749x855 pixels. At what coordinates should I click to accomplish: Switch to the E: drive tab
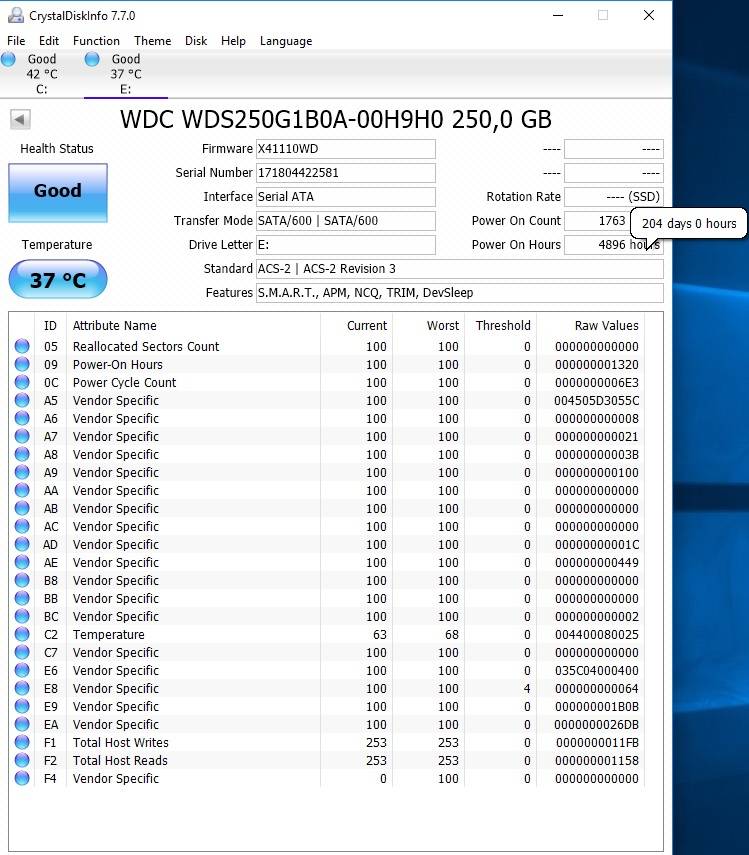[125, 75]
